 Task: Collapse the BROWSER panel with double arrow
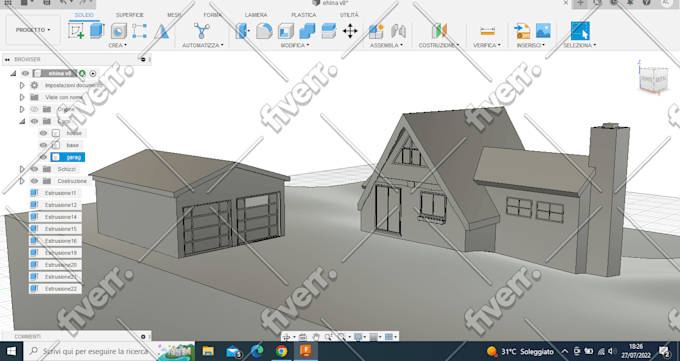tap(7, 59)
